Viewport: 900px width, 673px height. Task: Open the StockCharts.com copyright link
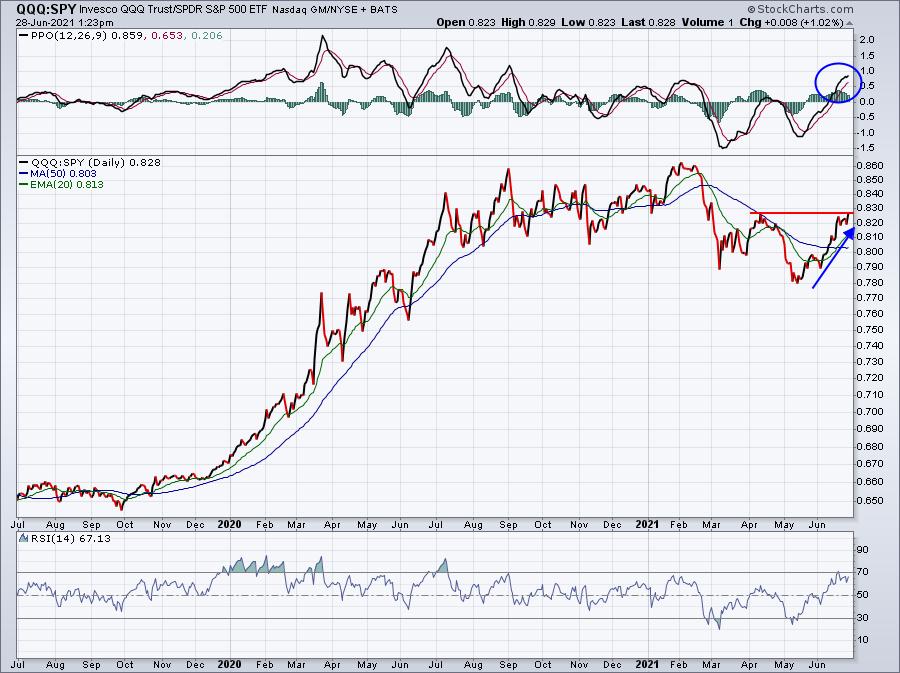point(801,9)
